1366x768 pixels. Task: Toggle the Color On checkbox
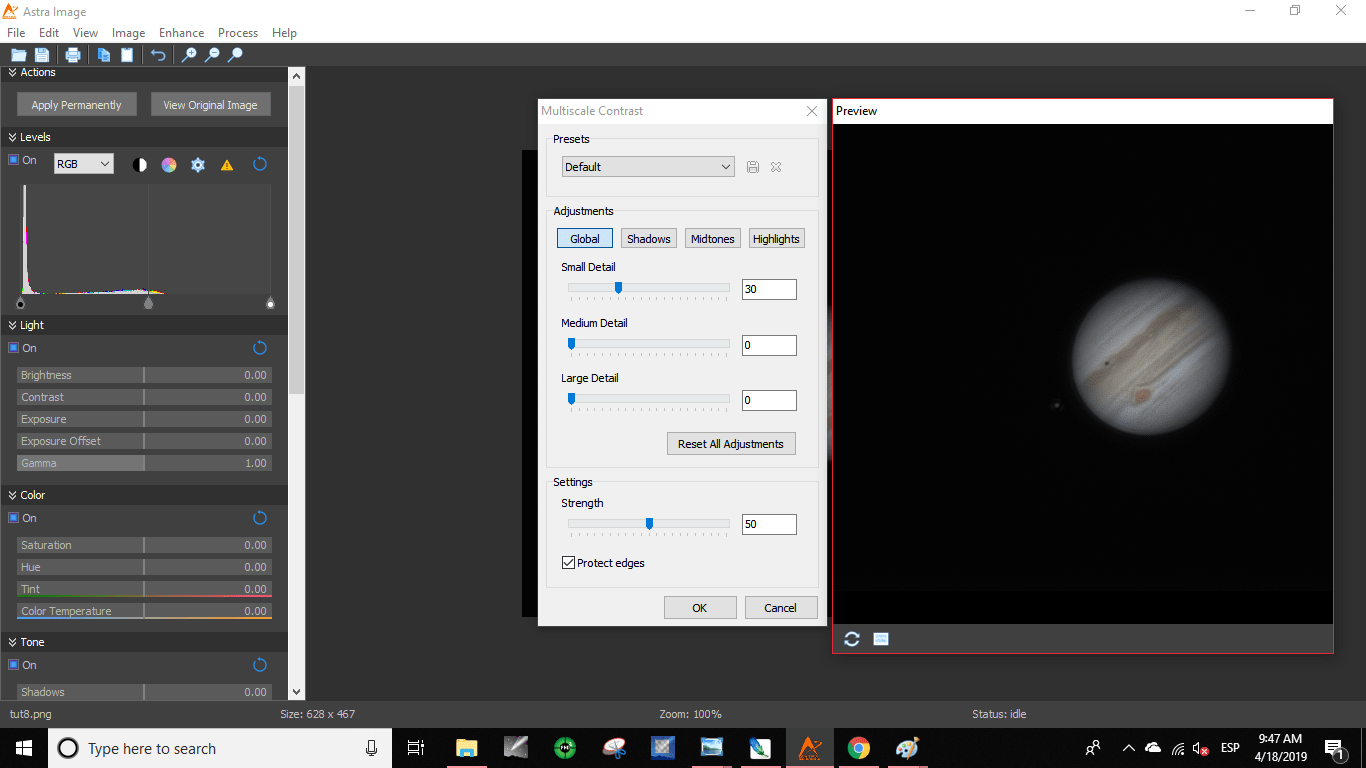tap(14, 518)
